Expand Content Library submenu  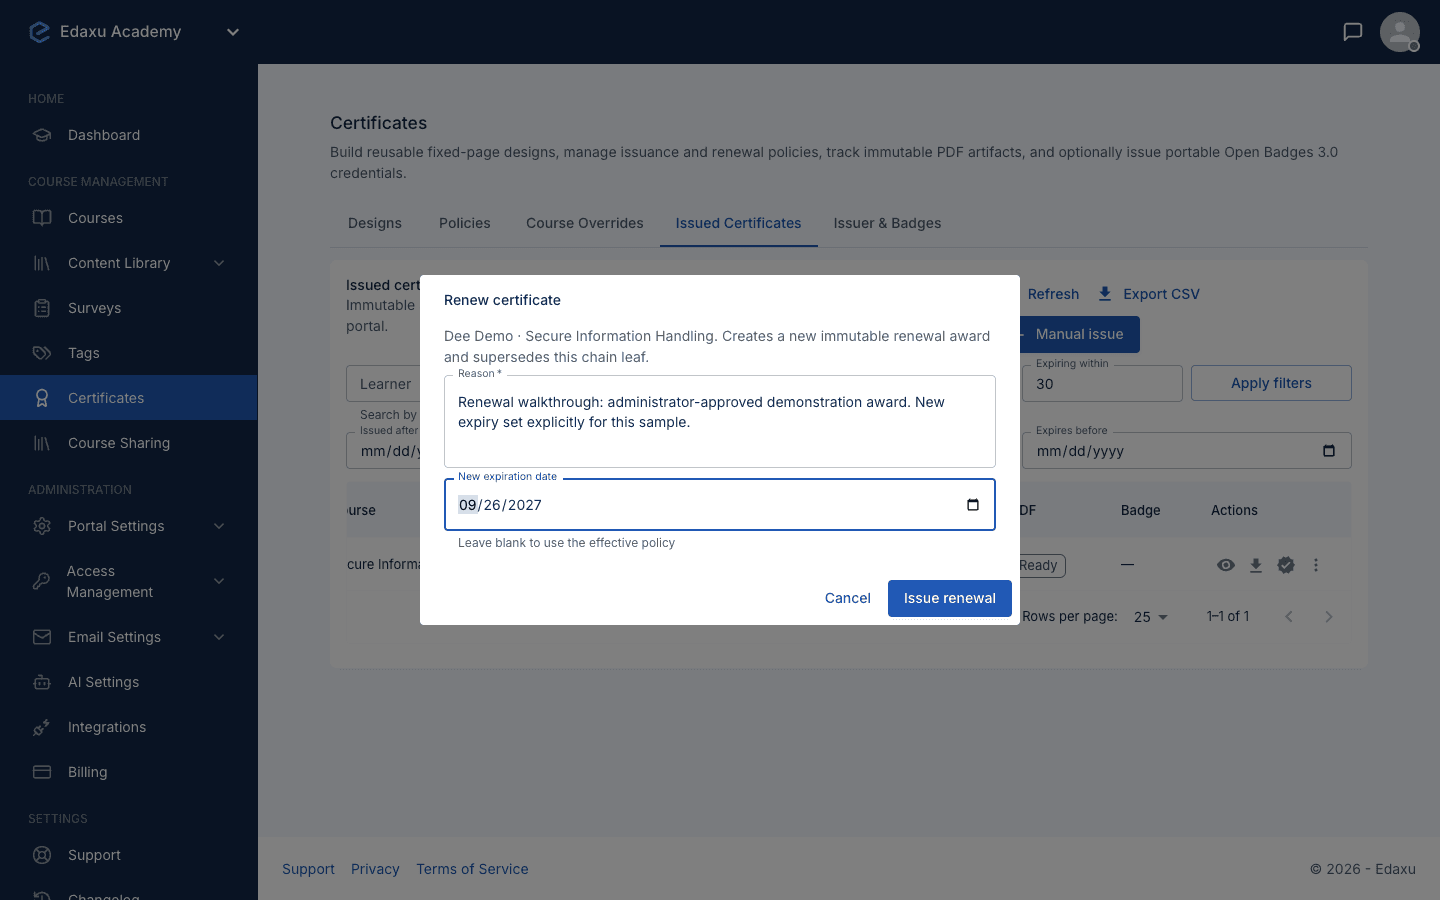[219, 263]
